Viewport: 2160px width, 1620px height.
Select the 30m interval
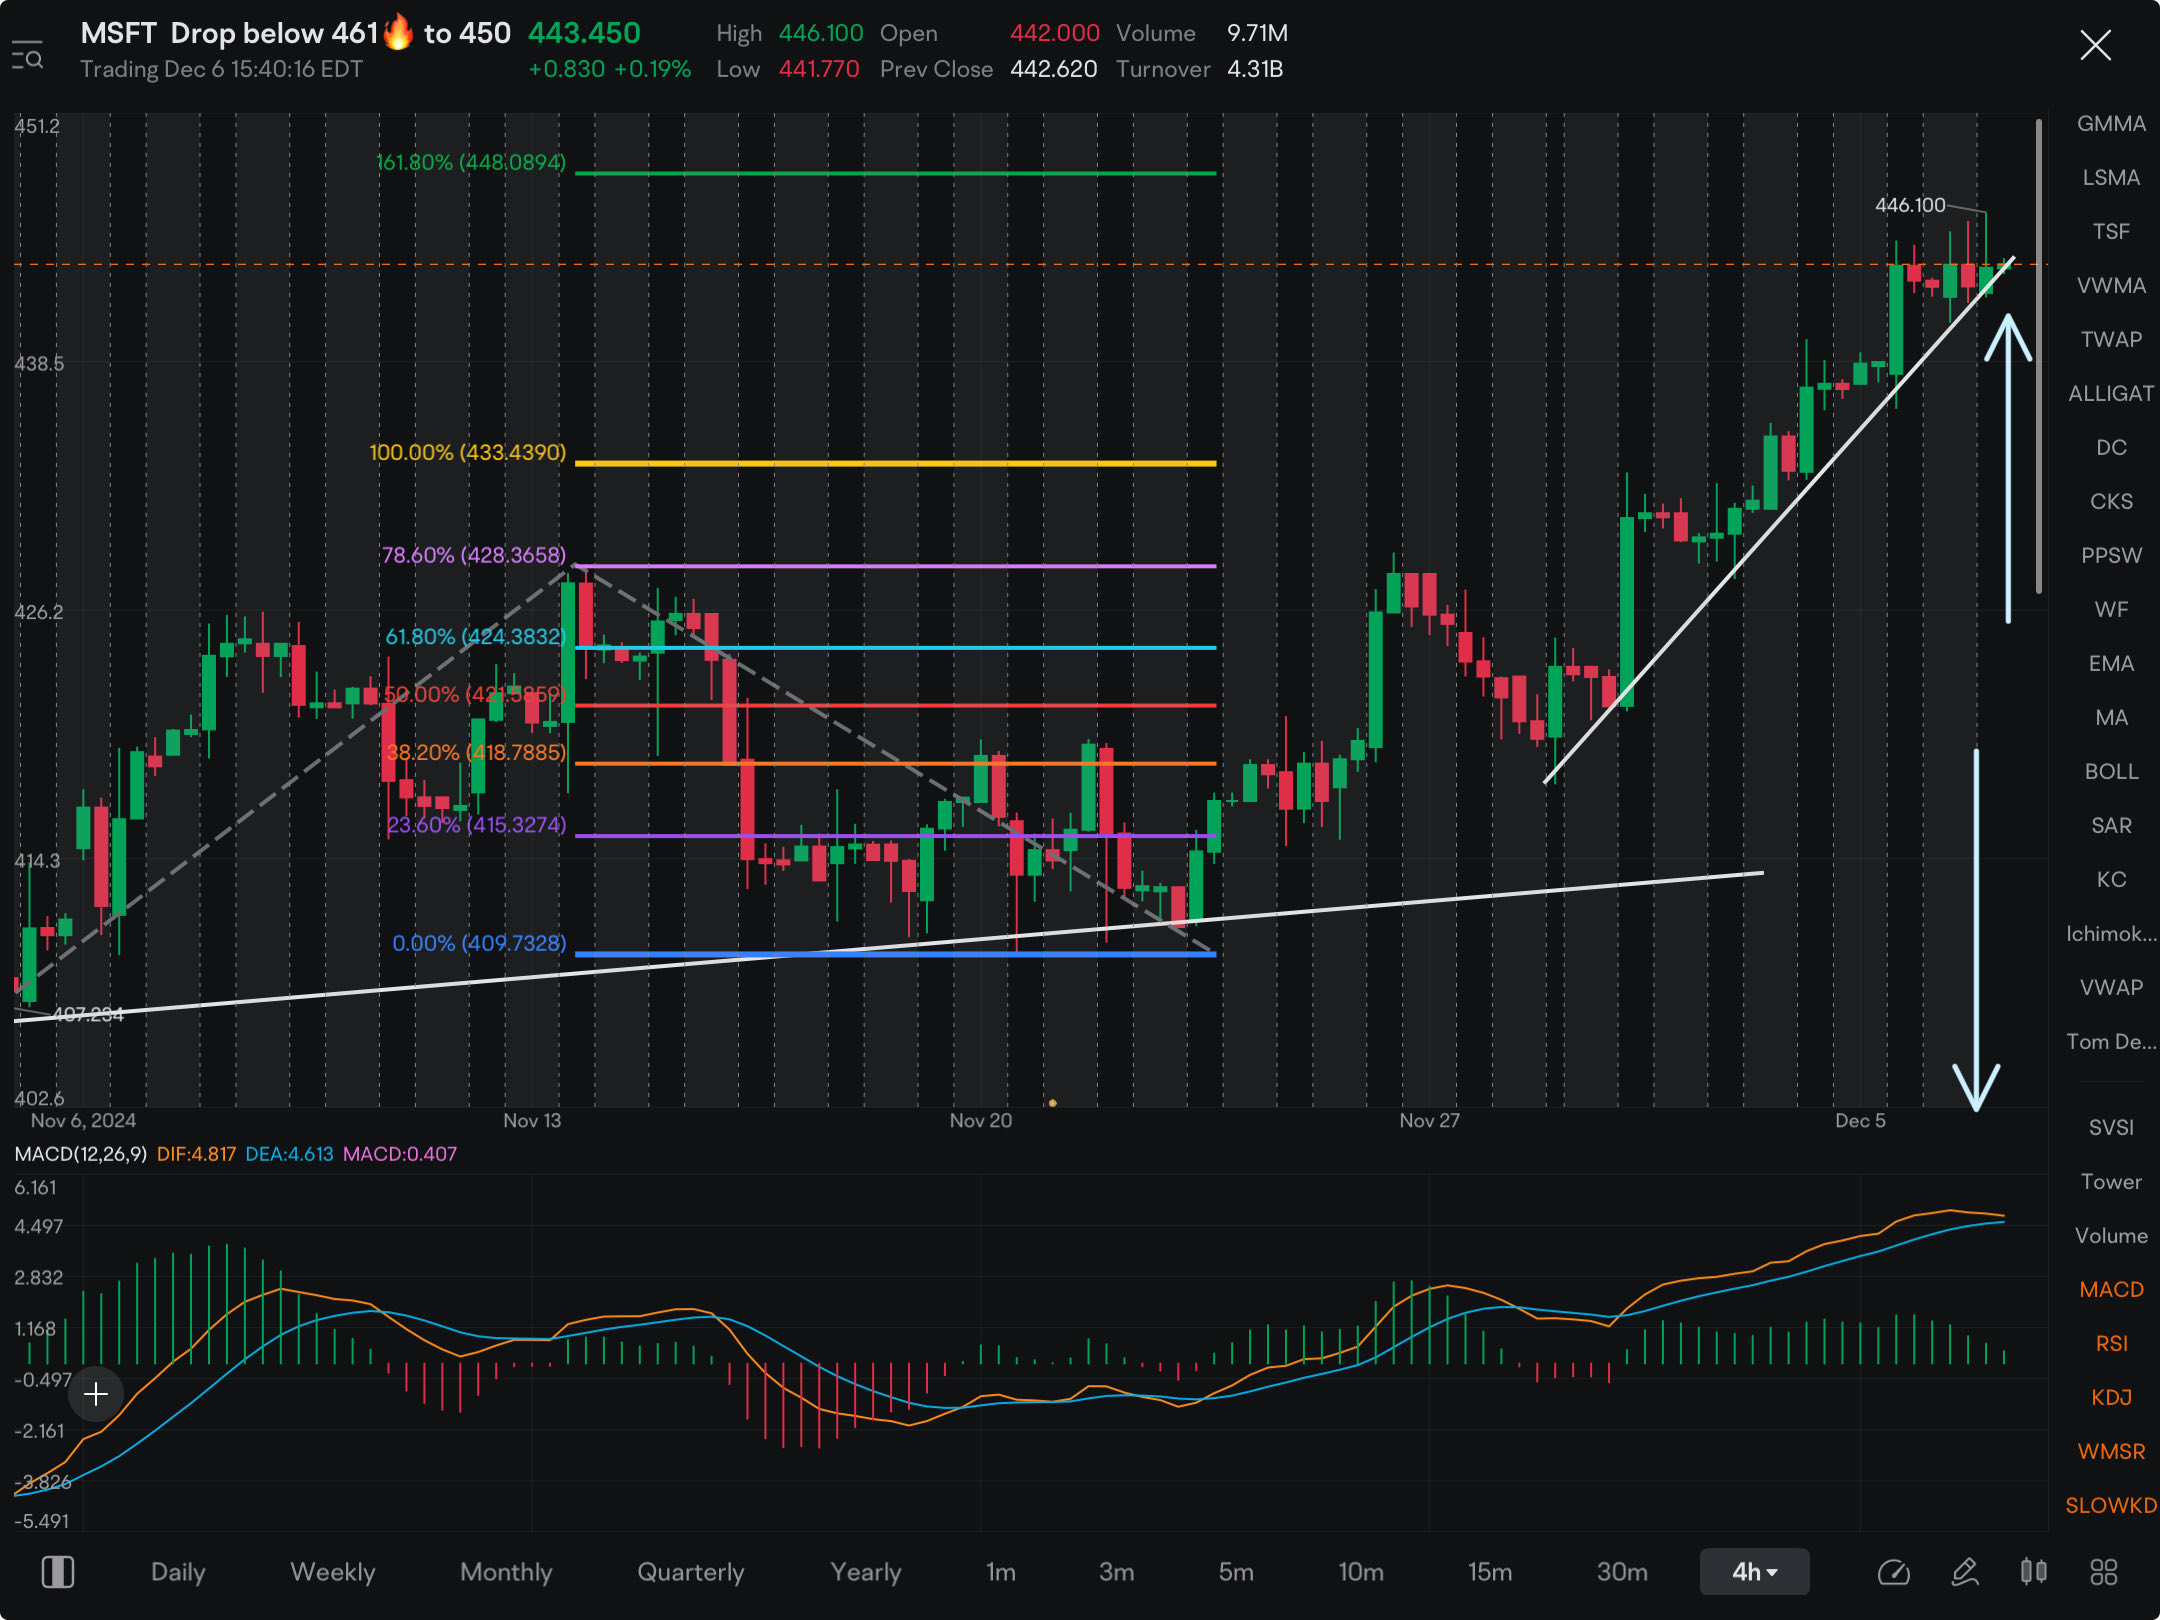pyautogui.click(x=1622, y=1572)
